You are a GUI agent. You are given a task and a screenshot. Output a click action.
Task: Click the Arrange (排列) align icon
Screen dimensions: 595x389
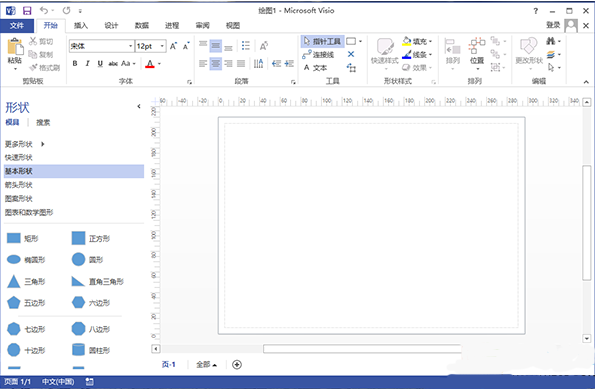453,47
